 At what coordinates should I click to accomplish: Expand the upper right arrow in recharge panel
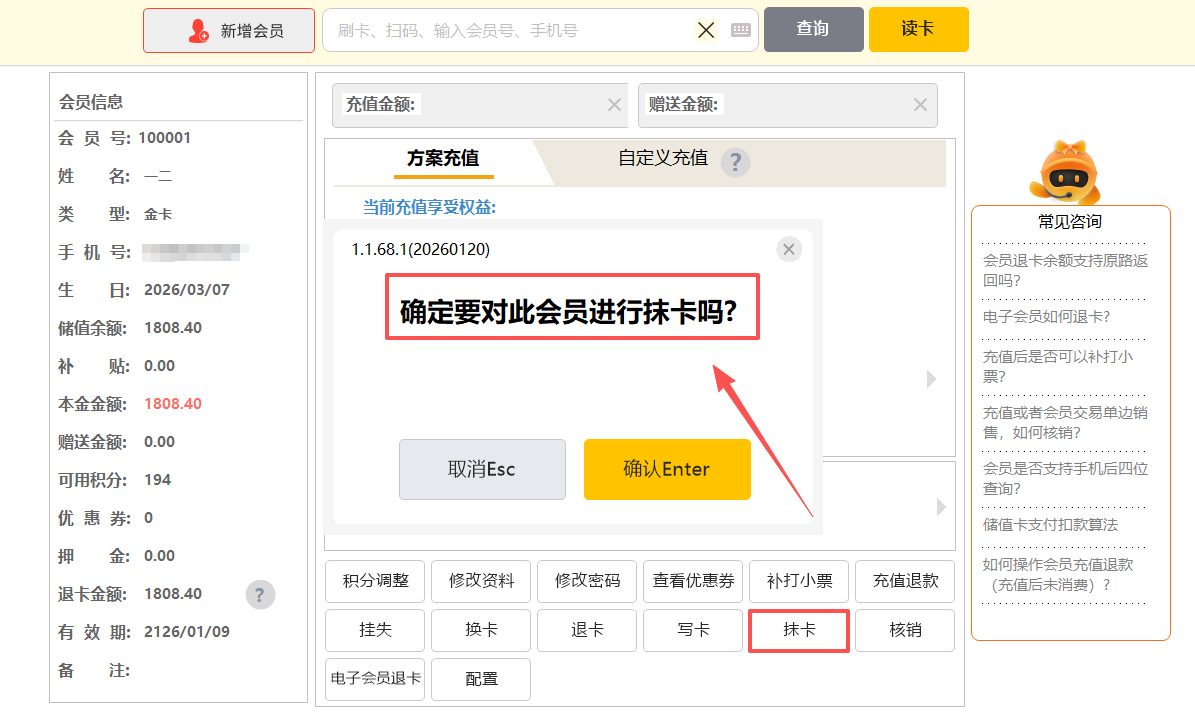(931, 379)
